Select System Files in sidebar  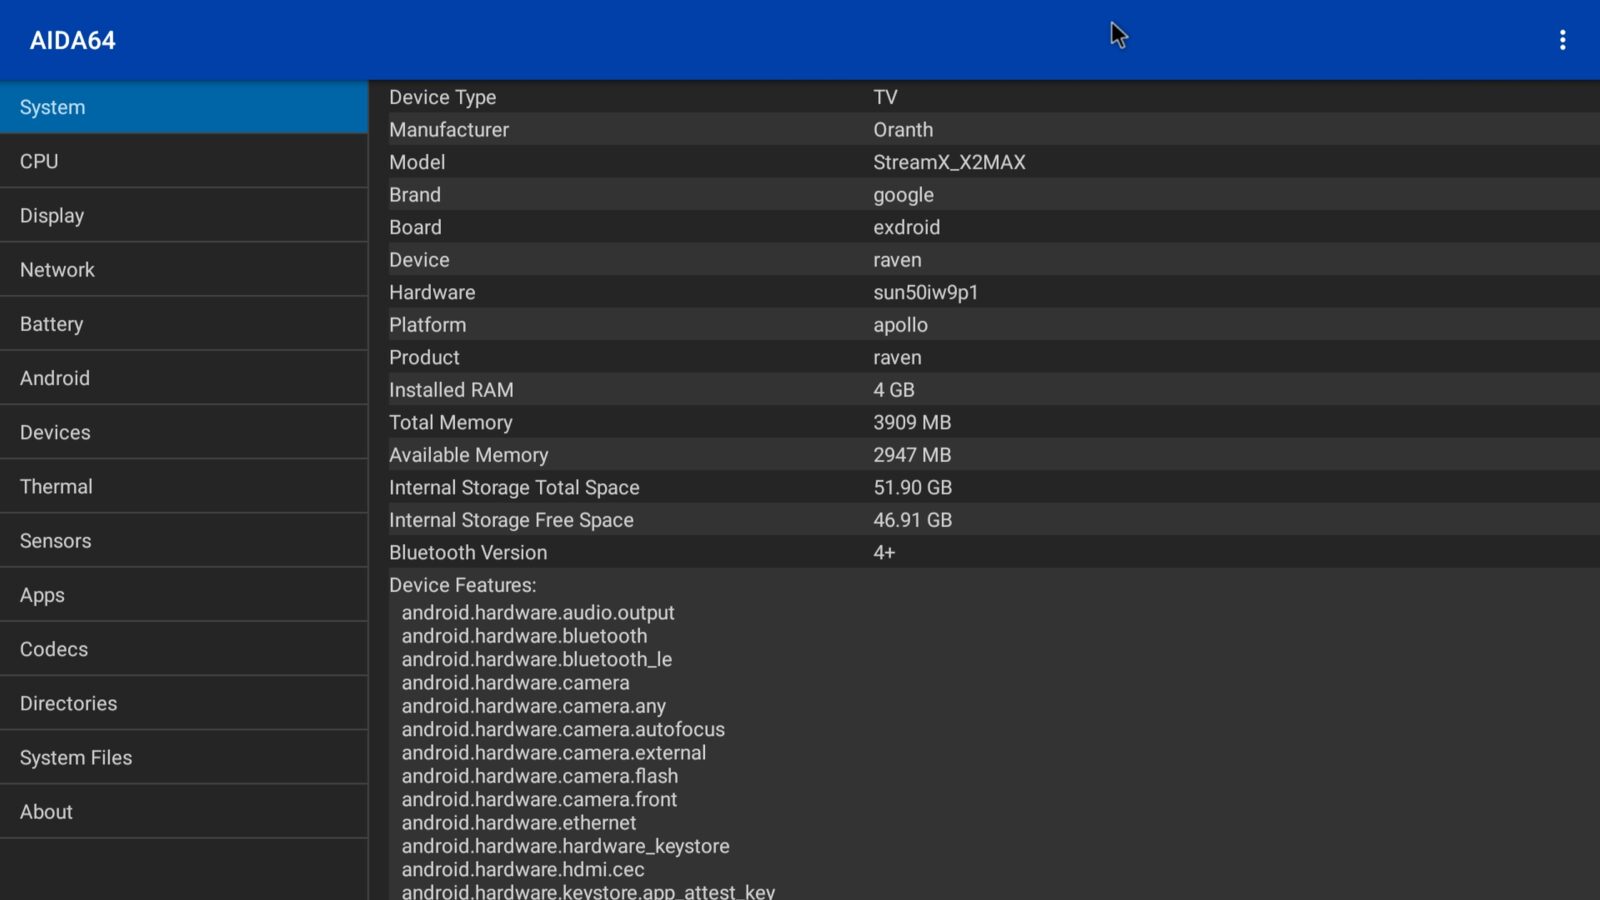[x=184, y=757]
